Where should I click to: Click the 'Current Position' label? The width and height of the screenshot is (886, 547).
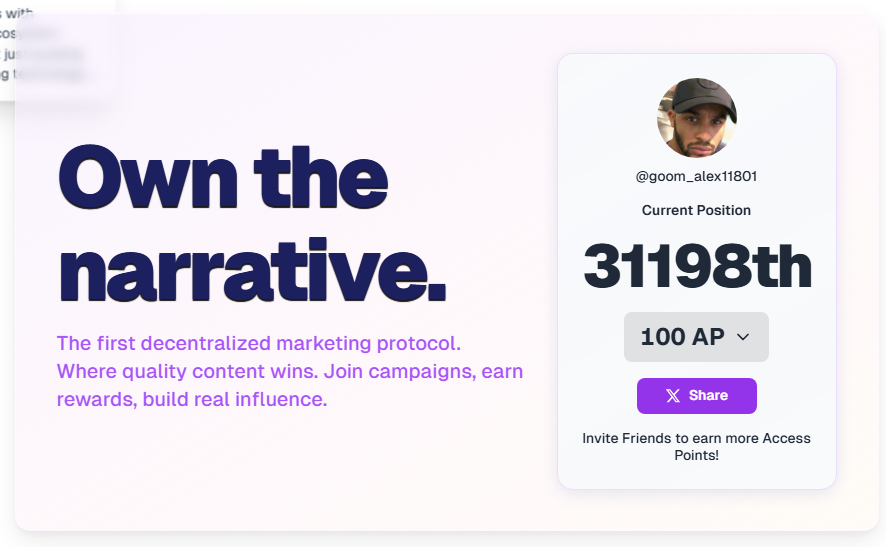pos(696,210)
